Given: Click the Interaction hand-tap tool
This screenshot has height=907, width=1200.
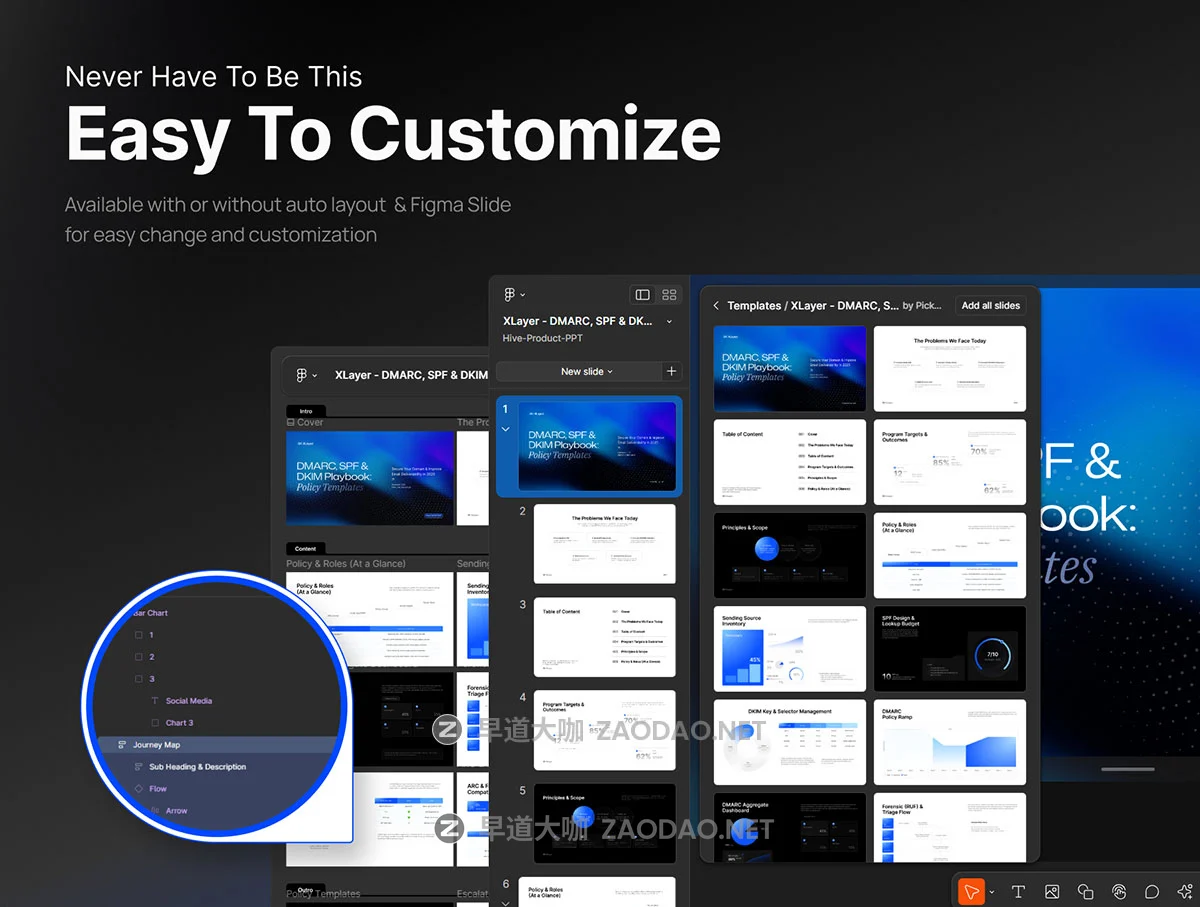Looking at the screenshot, I should click(x=1119, y=892).
